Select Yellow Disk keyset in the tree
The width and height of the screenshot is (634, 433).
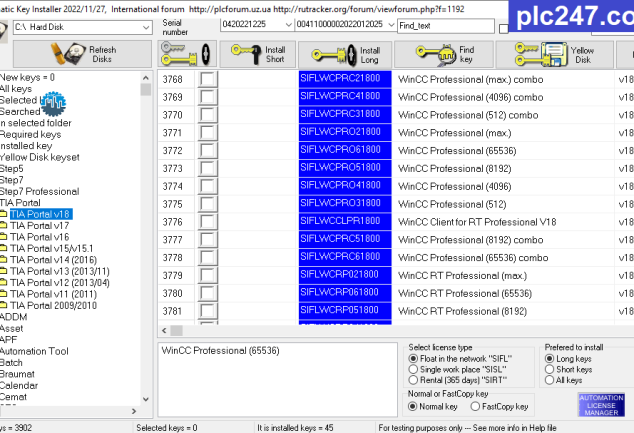(x=39, y=157)
